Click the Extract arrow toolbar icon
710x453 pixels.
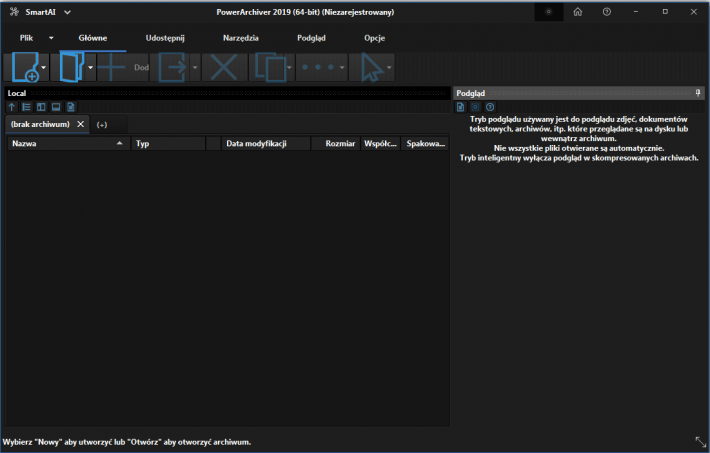click(x=173, y=67)
